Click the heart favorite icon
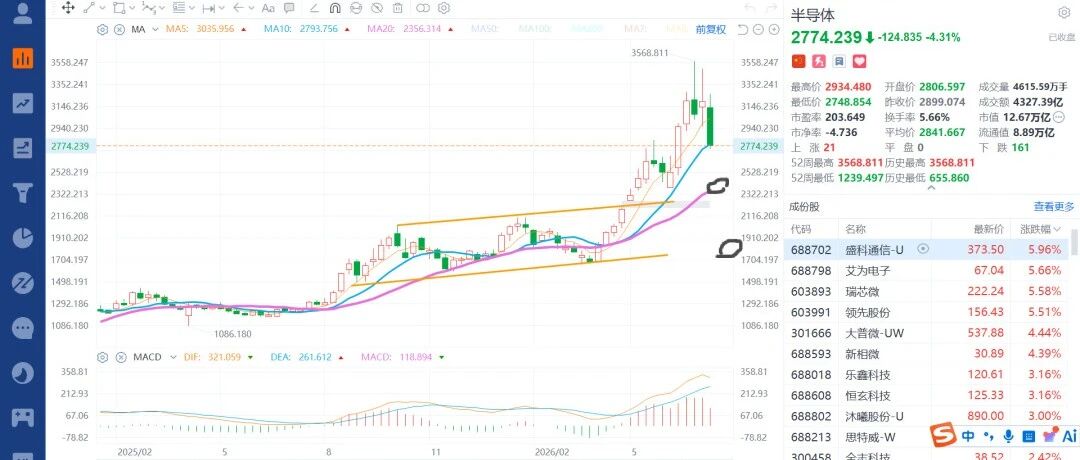The image size is (1080, 460). tap(859, 61)
